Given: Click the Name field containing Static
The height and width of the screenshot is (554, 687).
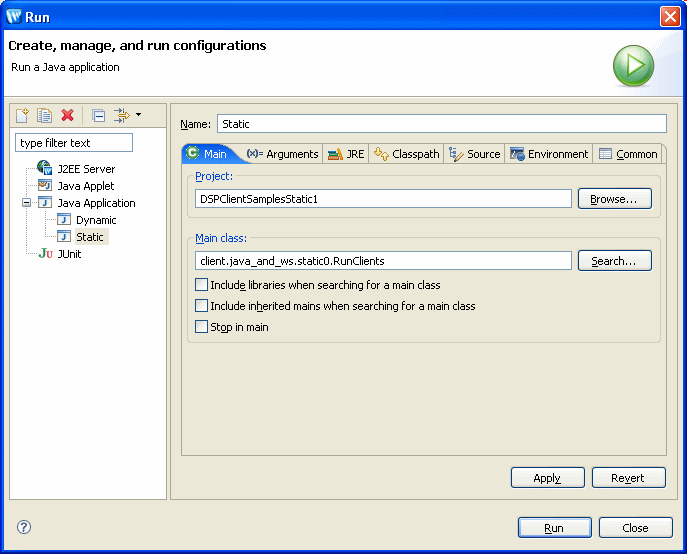Looking at the screenshot, I should pyautogui.click(x=442, y=124).
